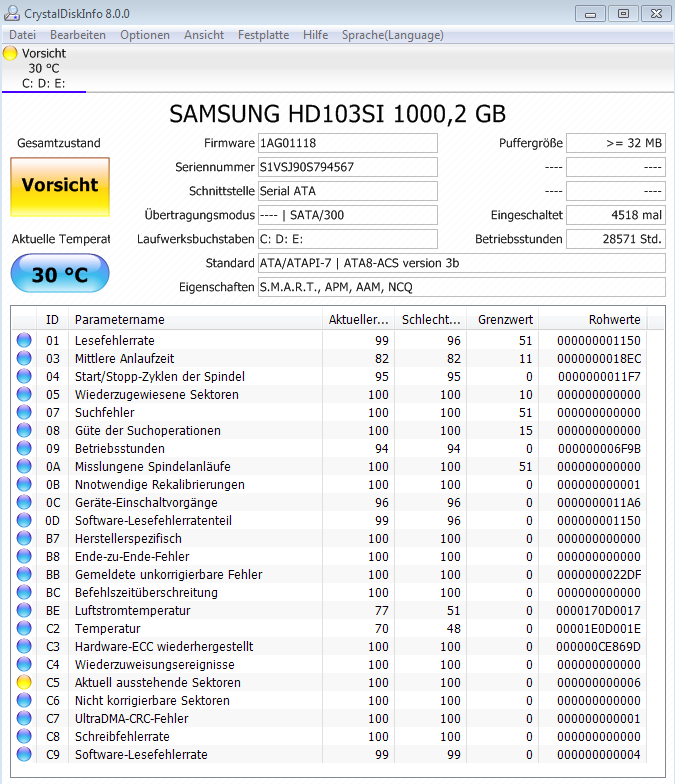Click the status icon in row C9 Software-Lesefehlerrate
675x784 pixels.
[24, 754]
